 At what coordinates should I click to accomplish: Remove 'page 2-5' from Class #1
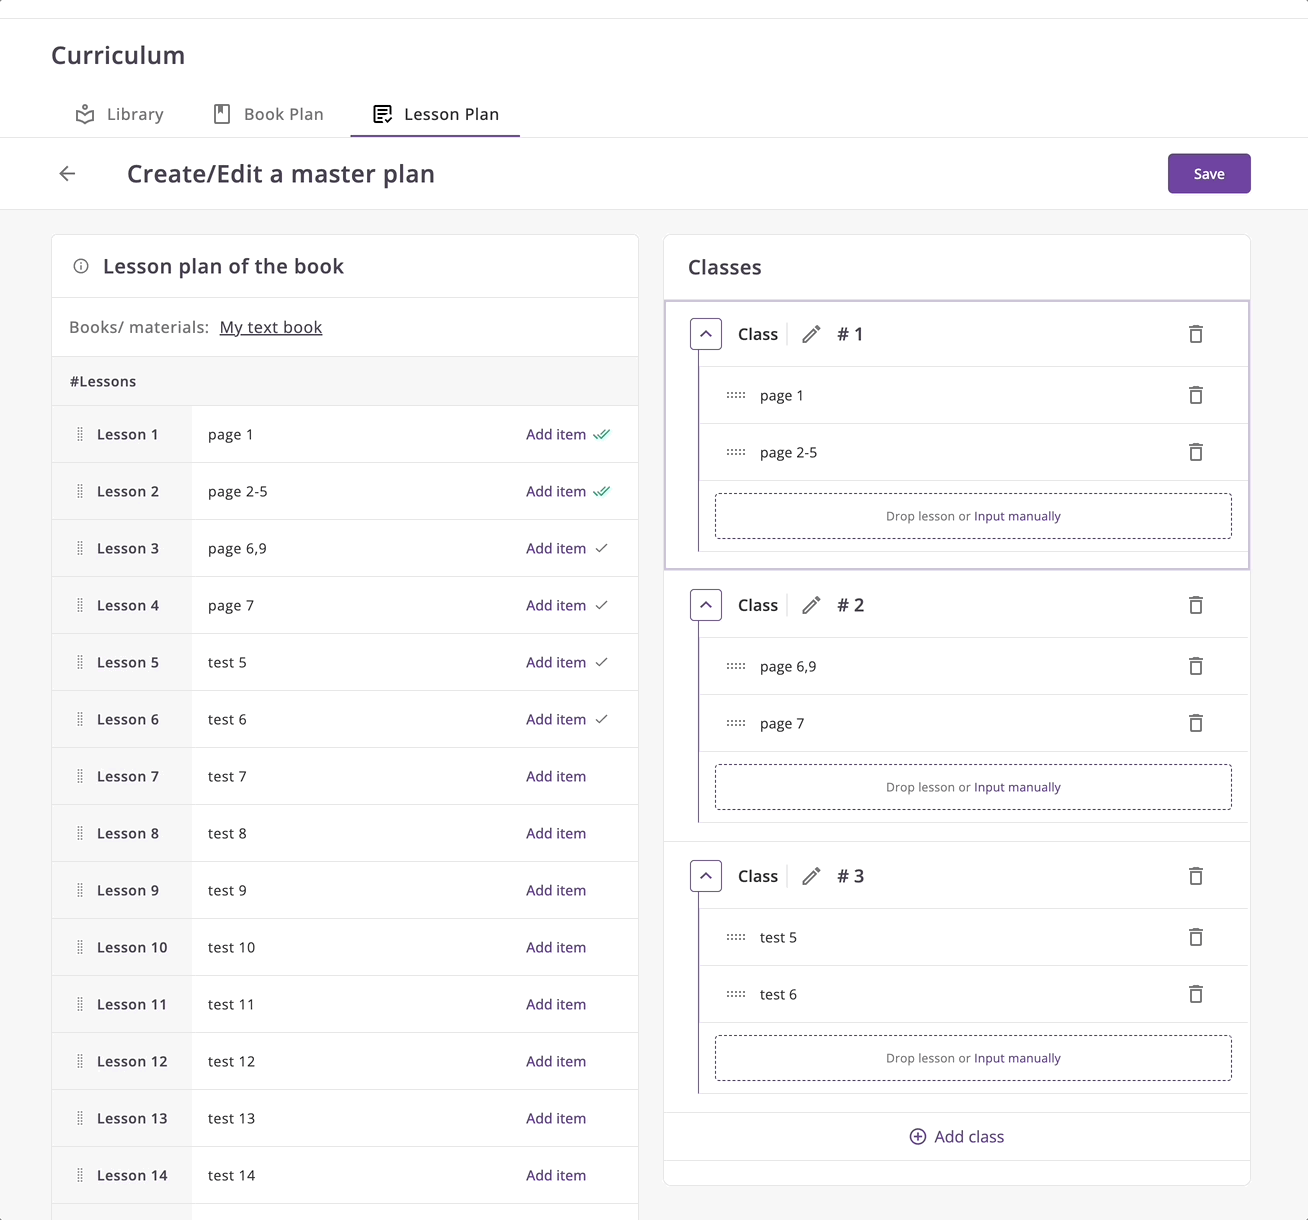(x=1195, y=452)
